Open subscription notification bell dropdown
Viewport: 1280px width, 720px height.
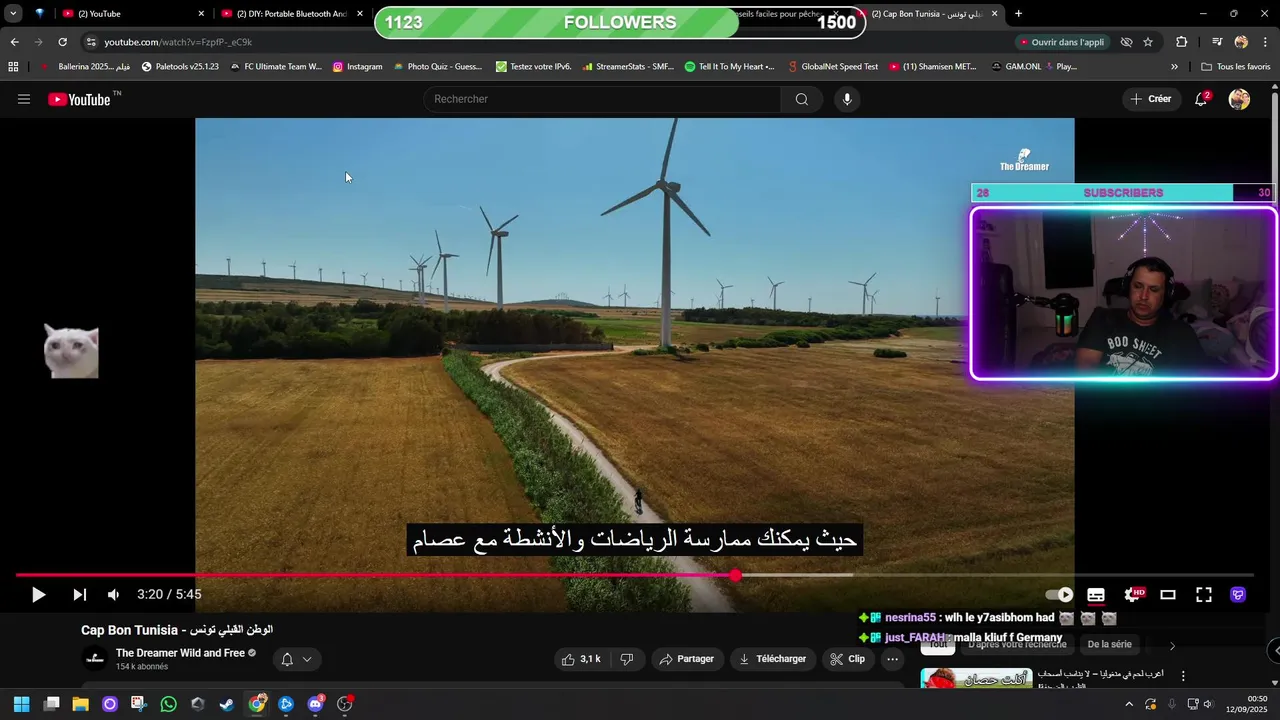tap(297, 659)
